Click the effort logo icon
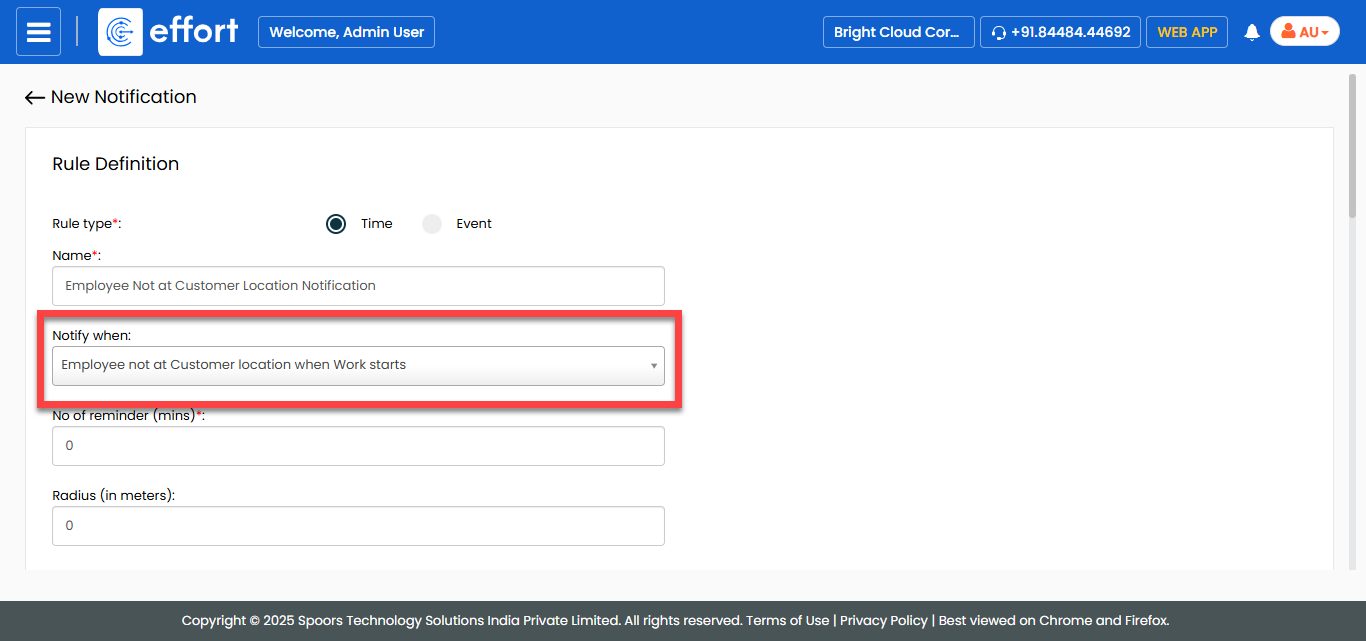 coord(120,32)
